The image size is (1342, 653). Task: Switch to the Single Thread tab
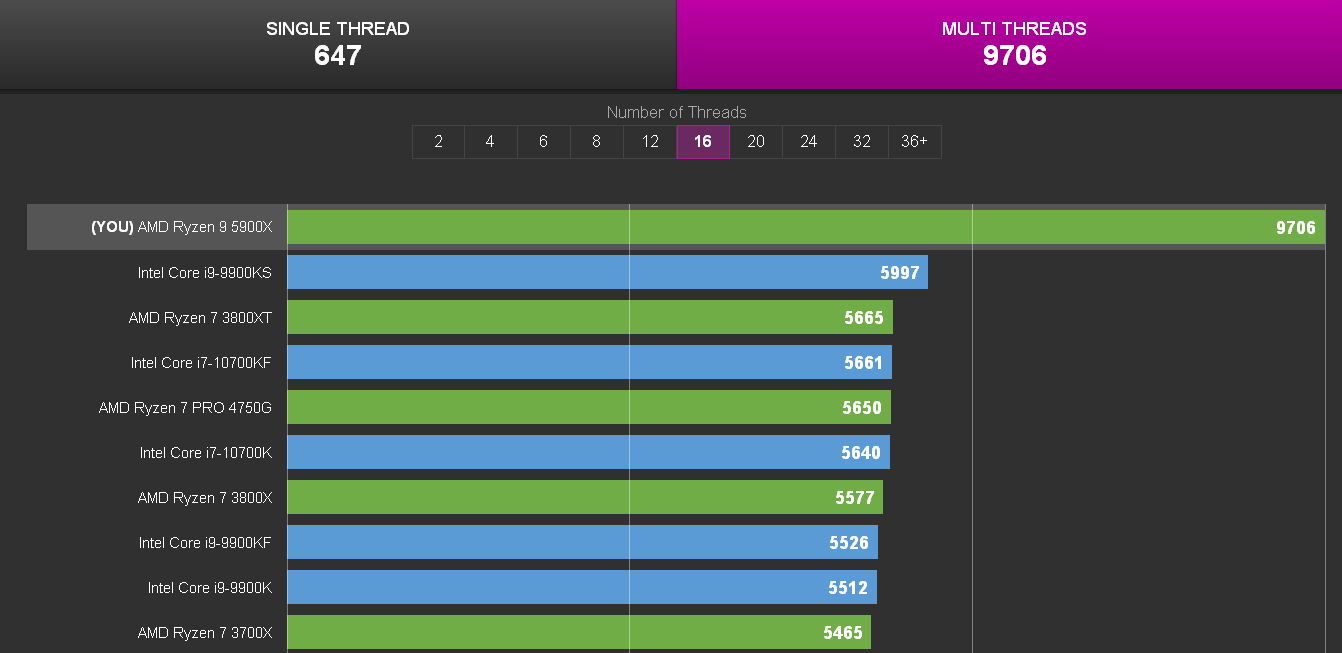[338, 44]
